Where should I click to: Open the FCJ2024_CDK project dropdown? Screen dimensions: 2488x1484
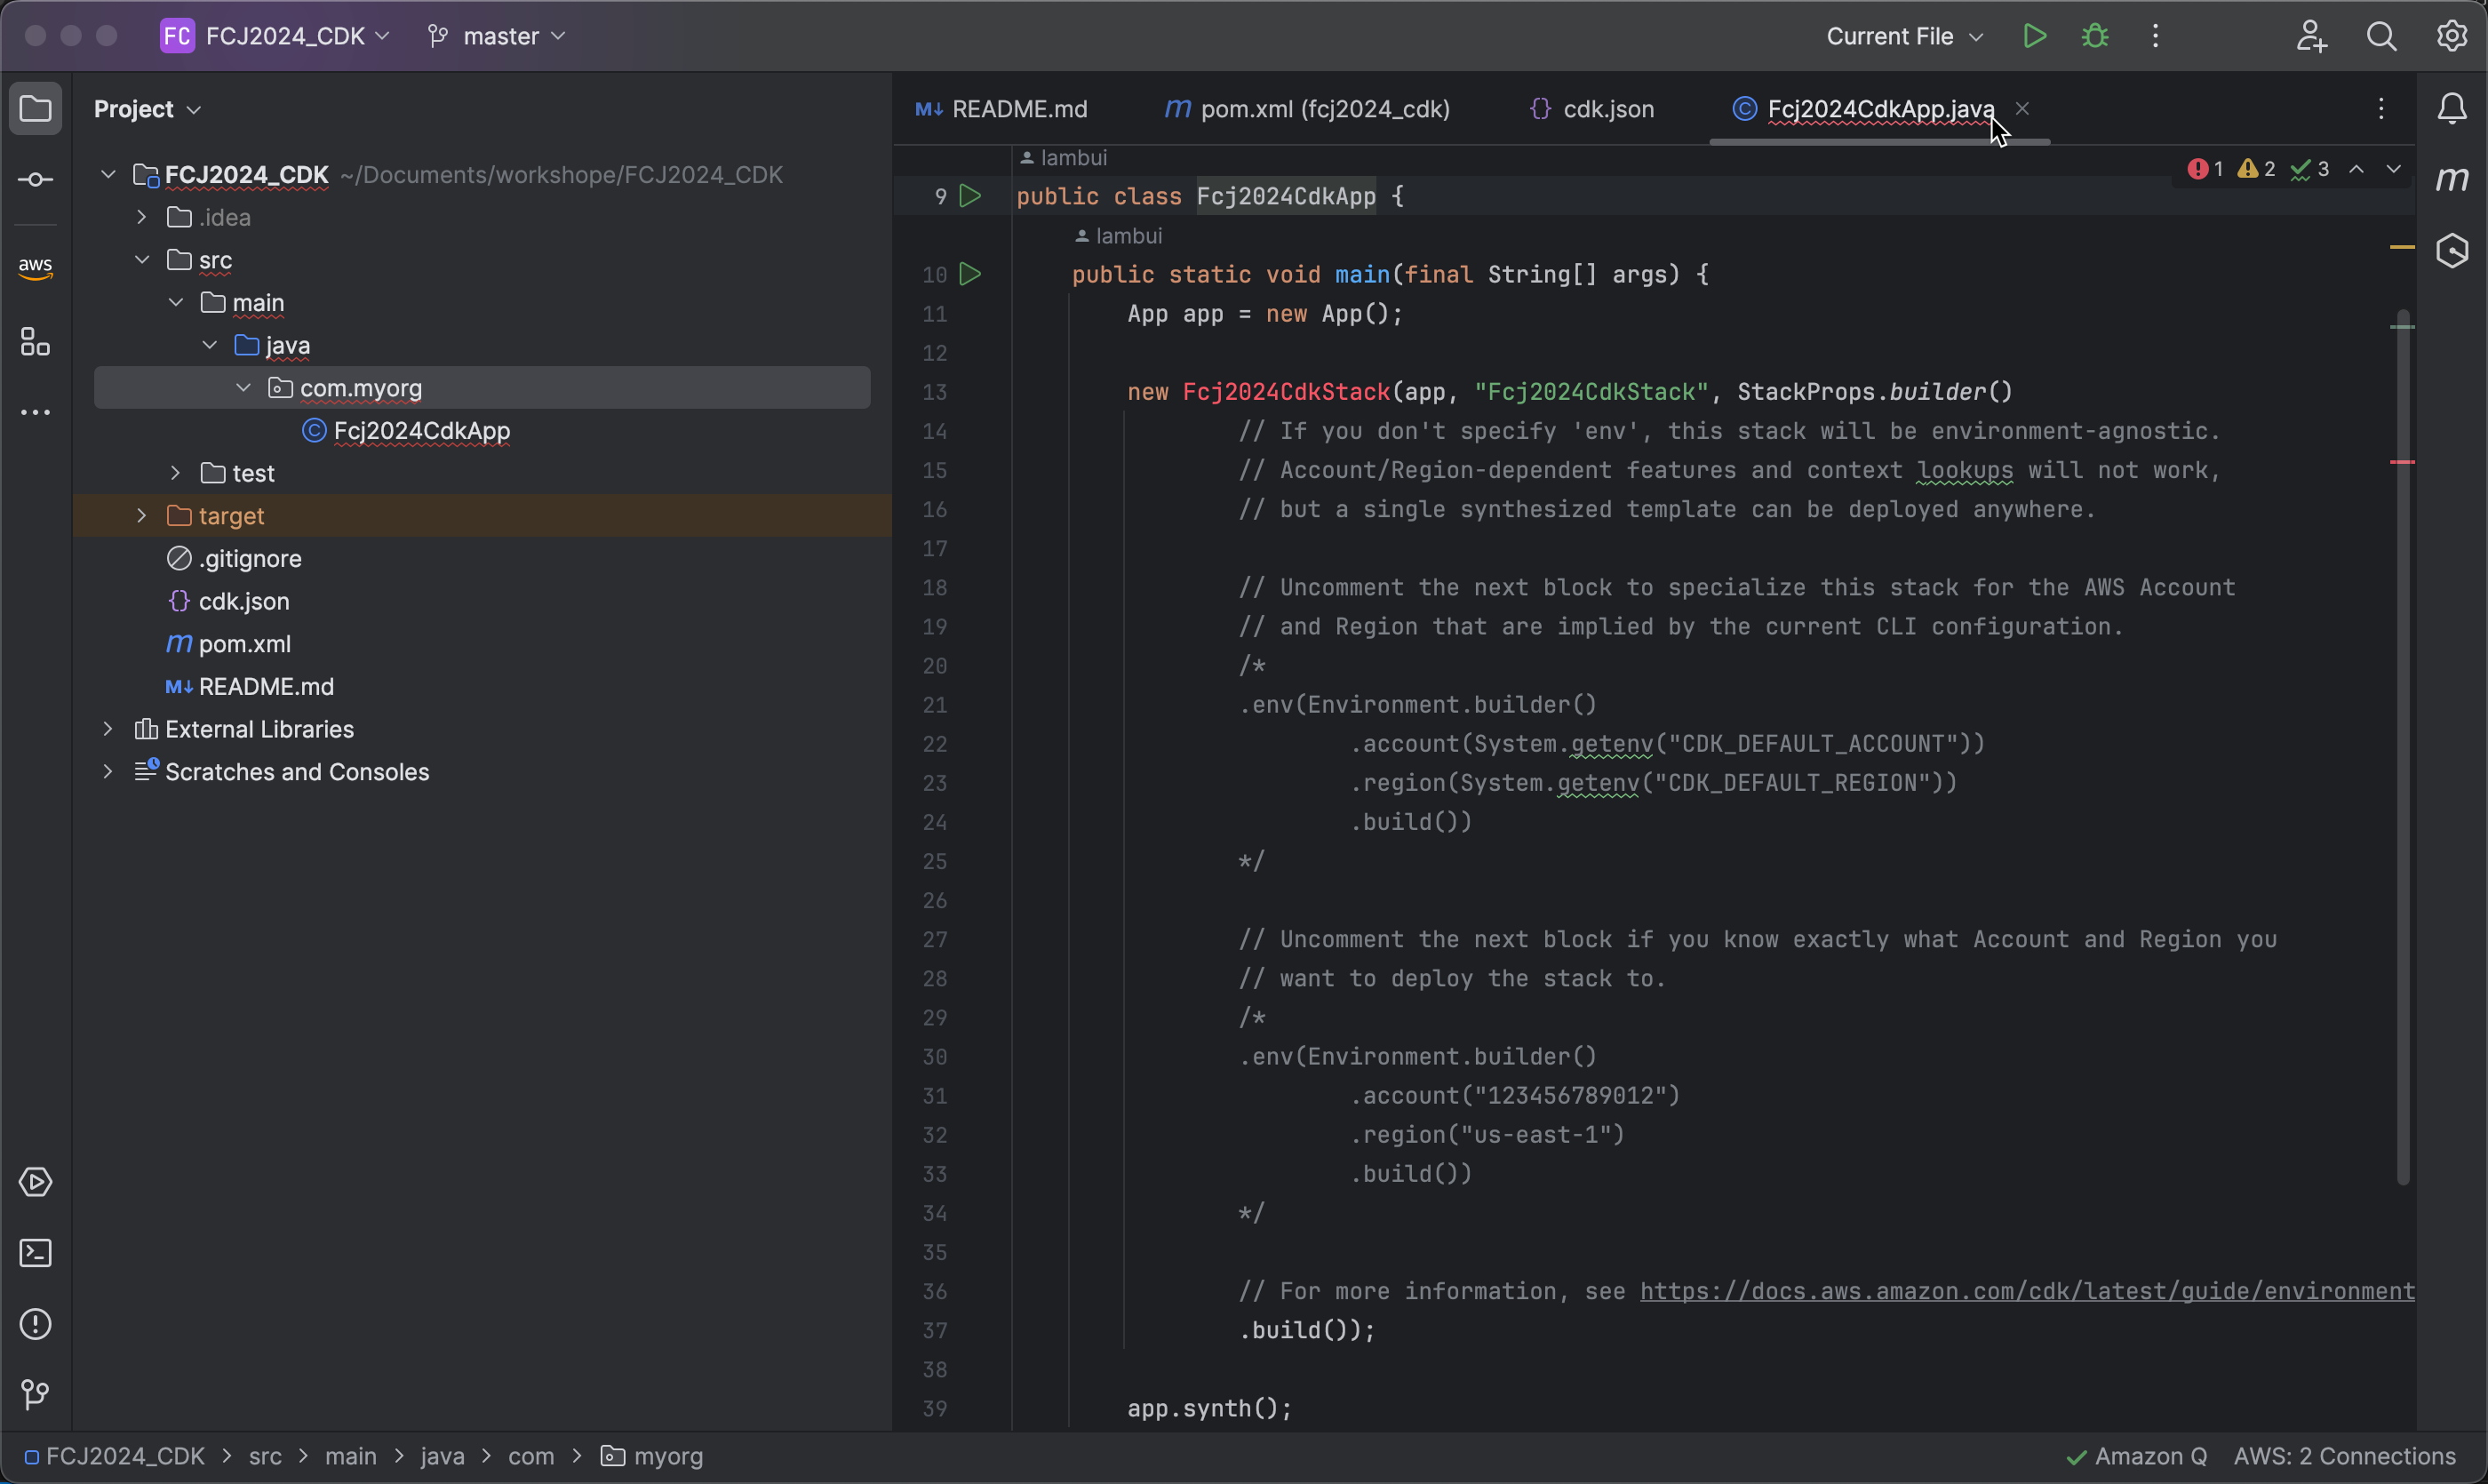click(275, 36)
